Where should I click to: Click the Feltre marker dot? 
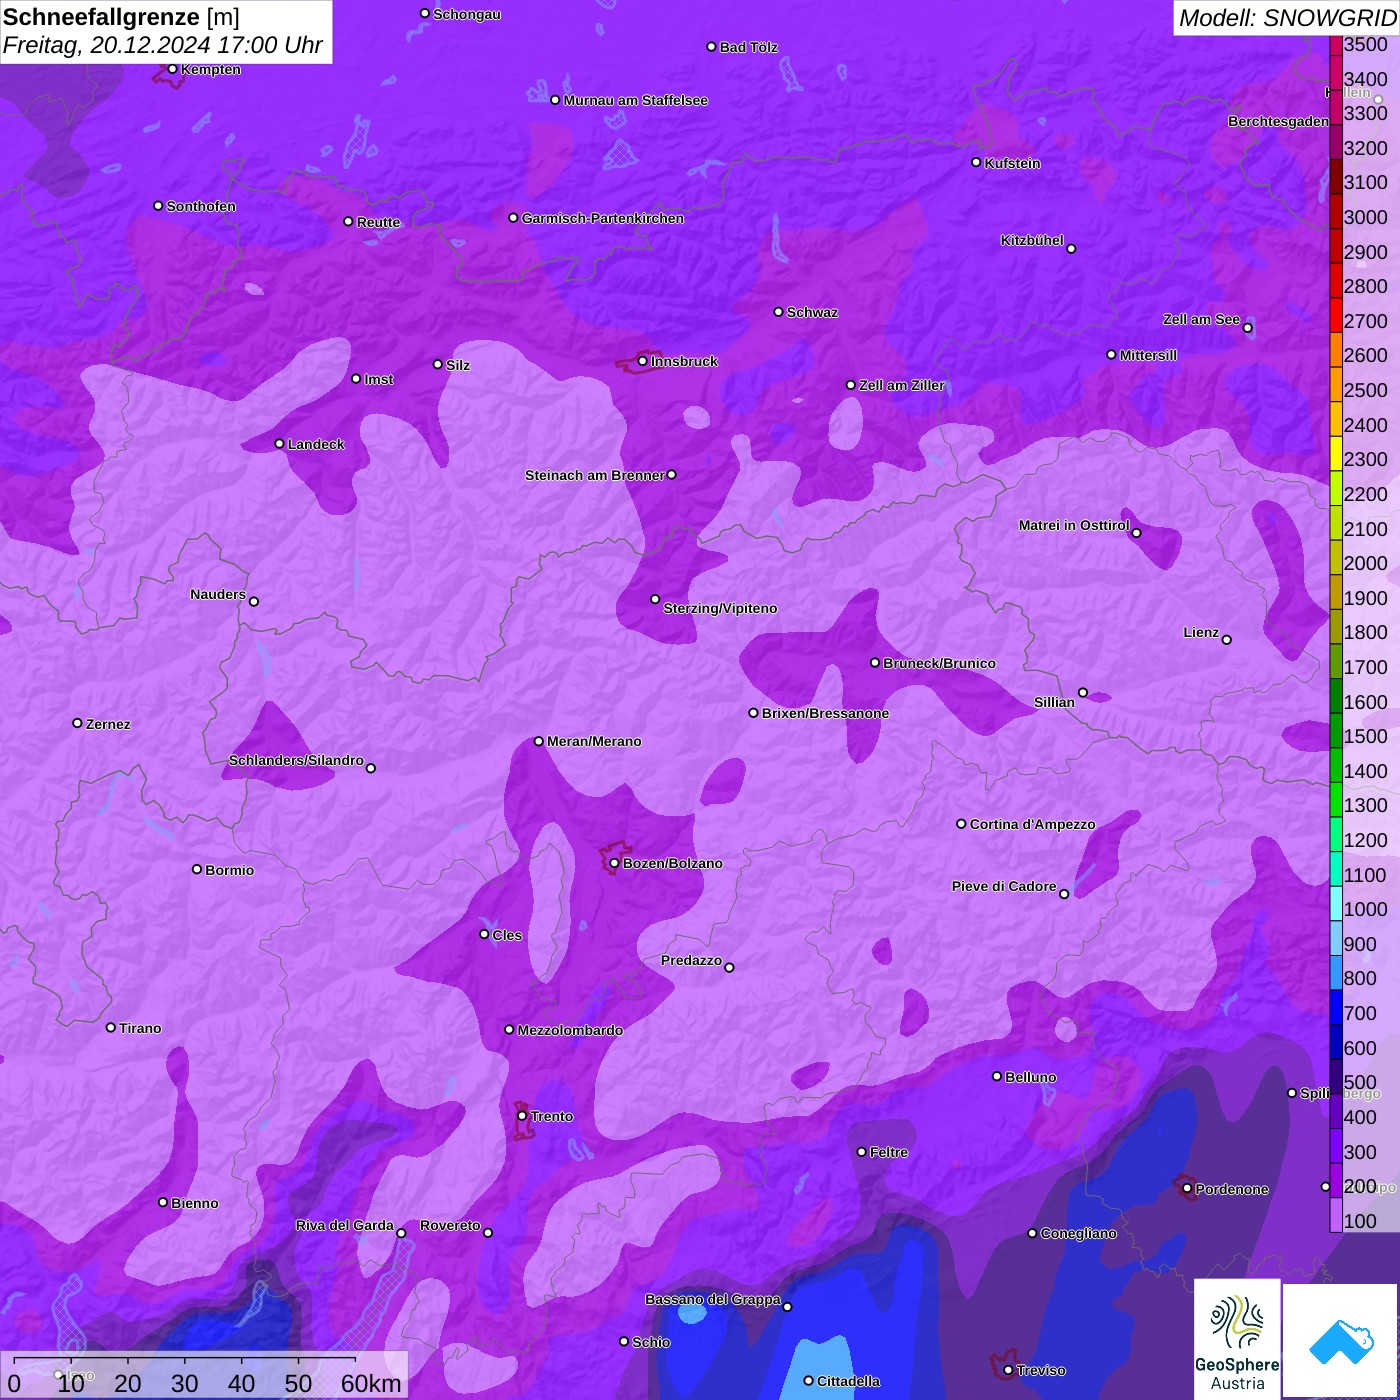click(862, 1152)
